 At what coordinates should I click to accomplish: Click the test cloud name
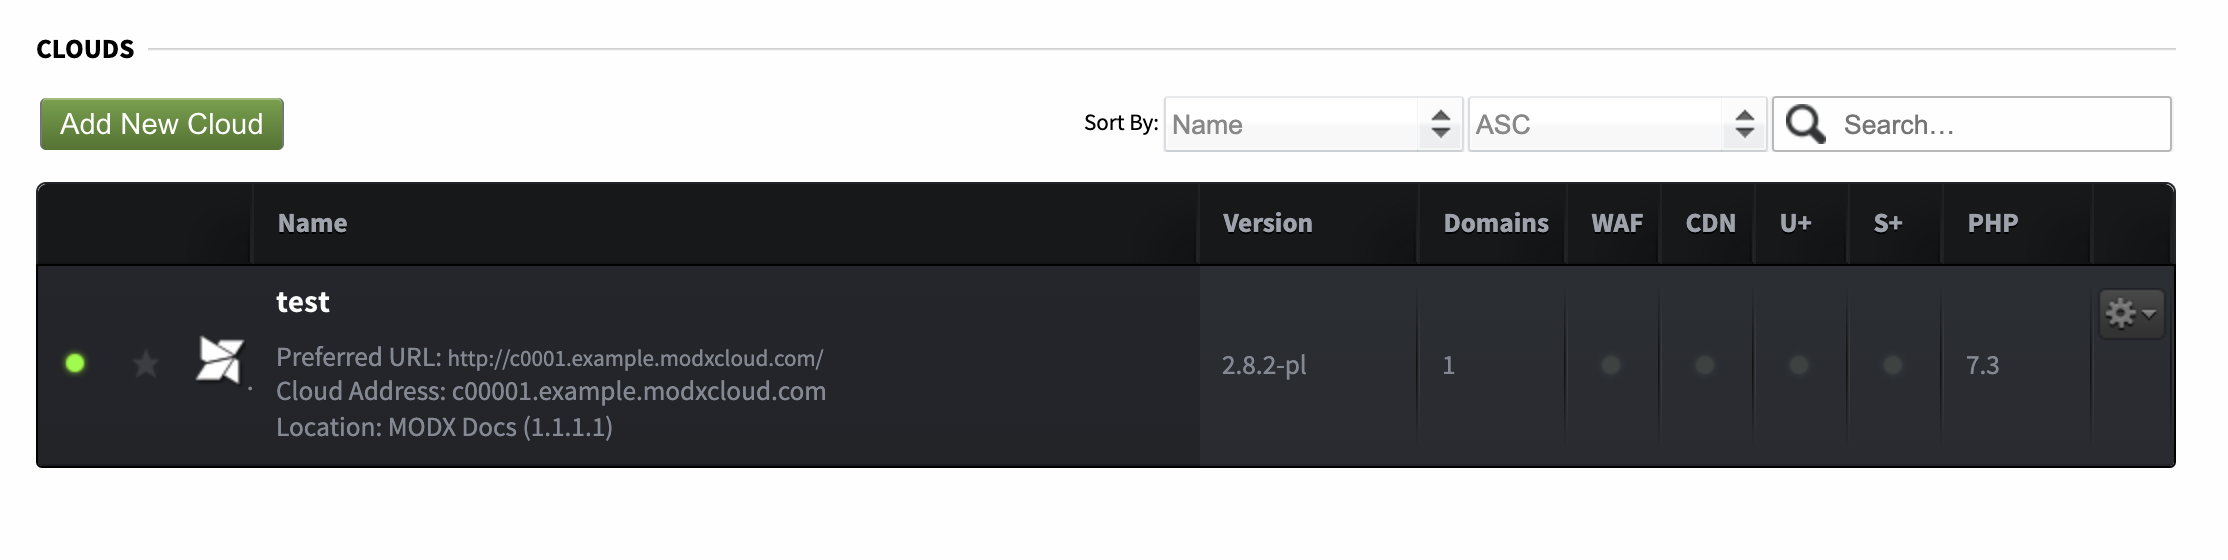click(303, 302)
